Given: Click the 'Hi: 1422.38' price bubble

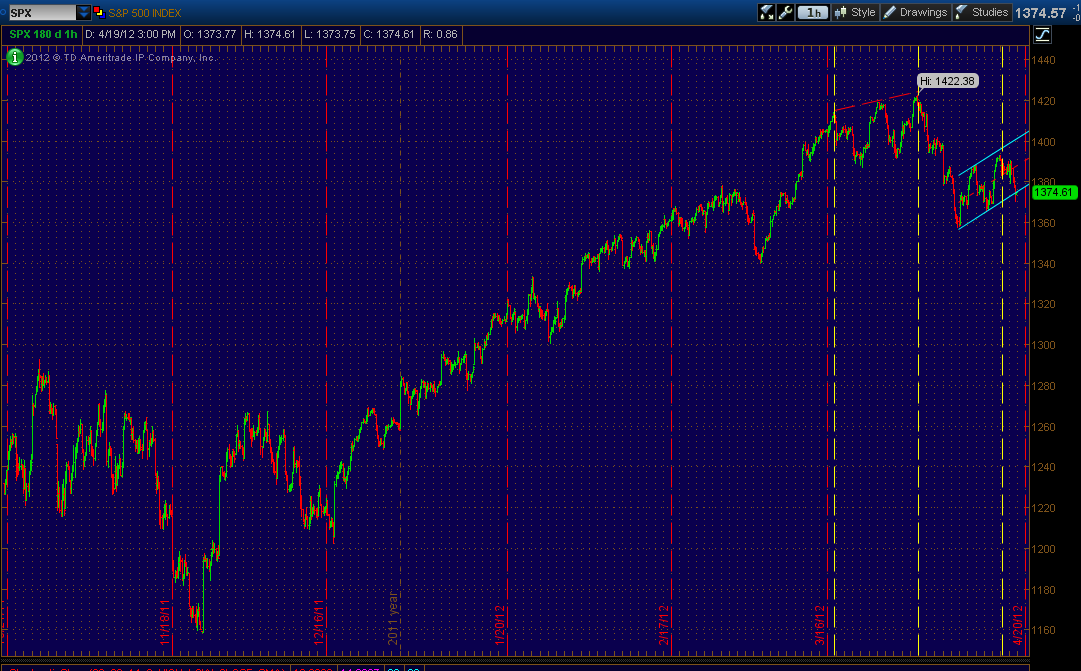Looking at the screenshot, I should pyautogui.click(x=947, y=81).
